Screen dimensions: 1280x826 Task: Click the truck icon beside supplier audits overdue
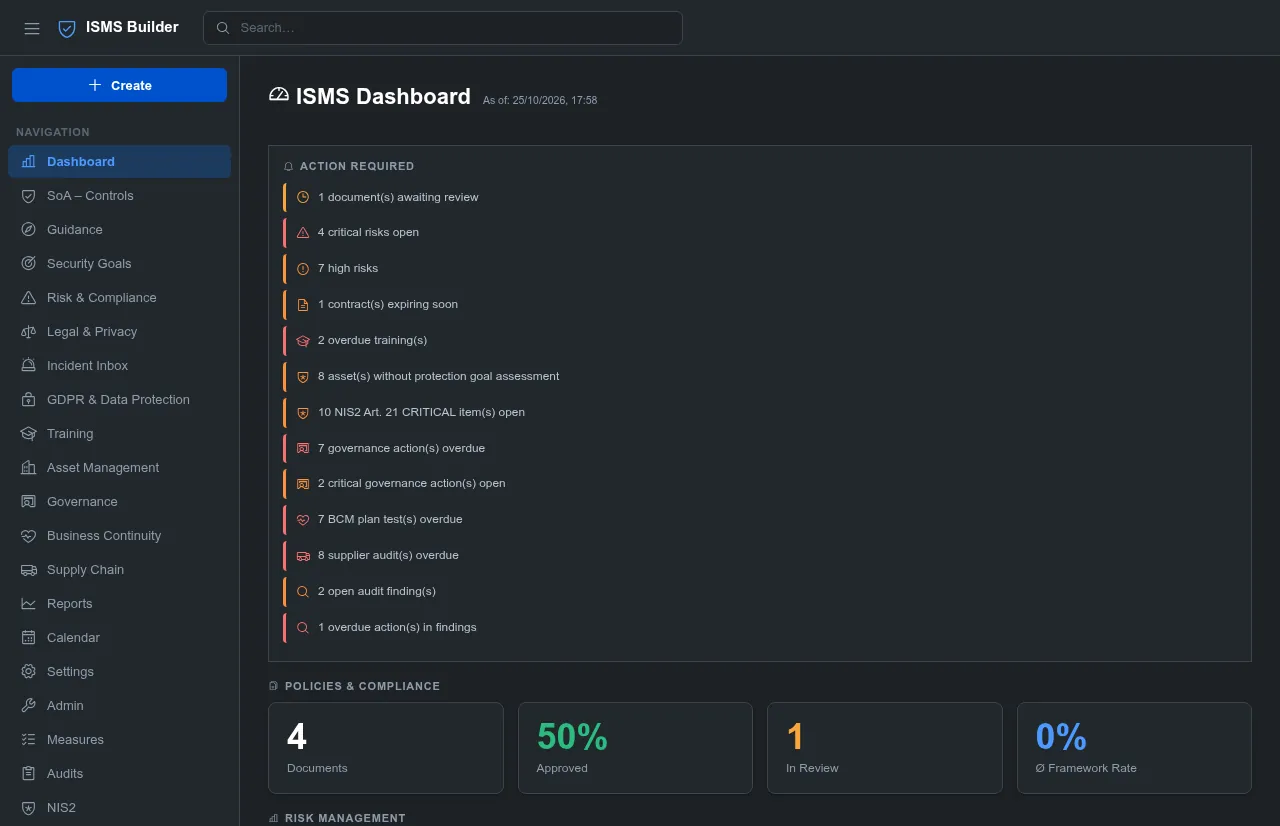click(x=303, y=556)
